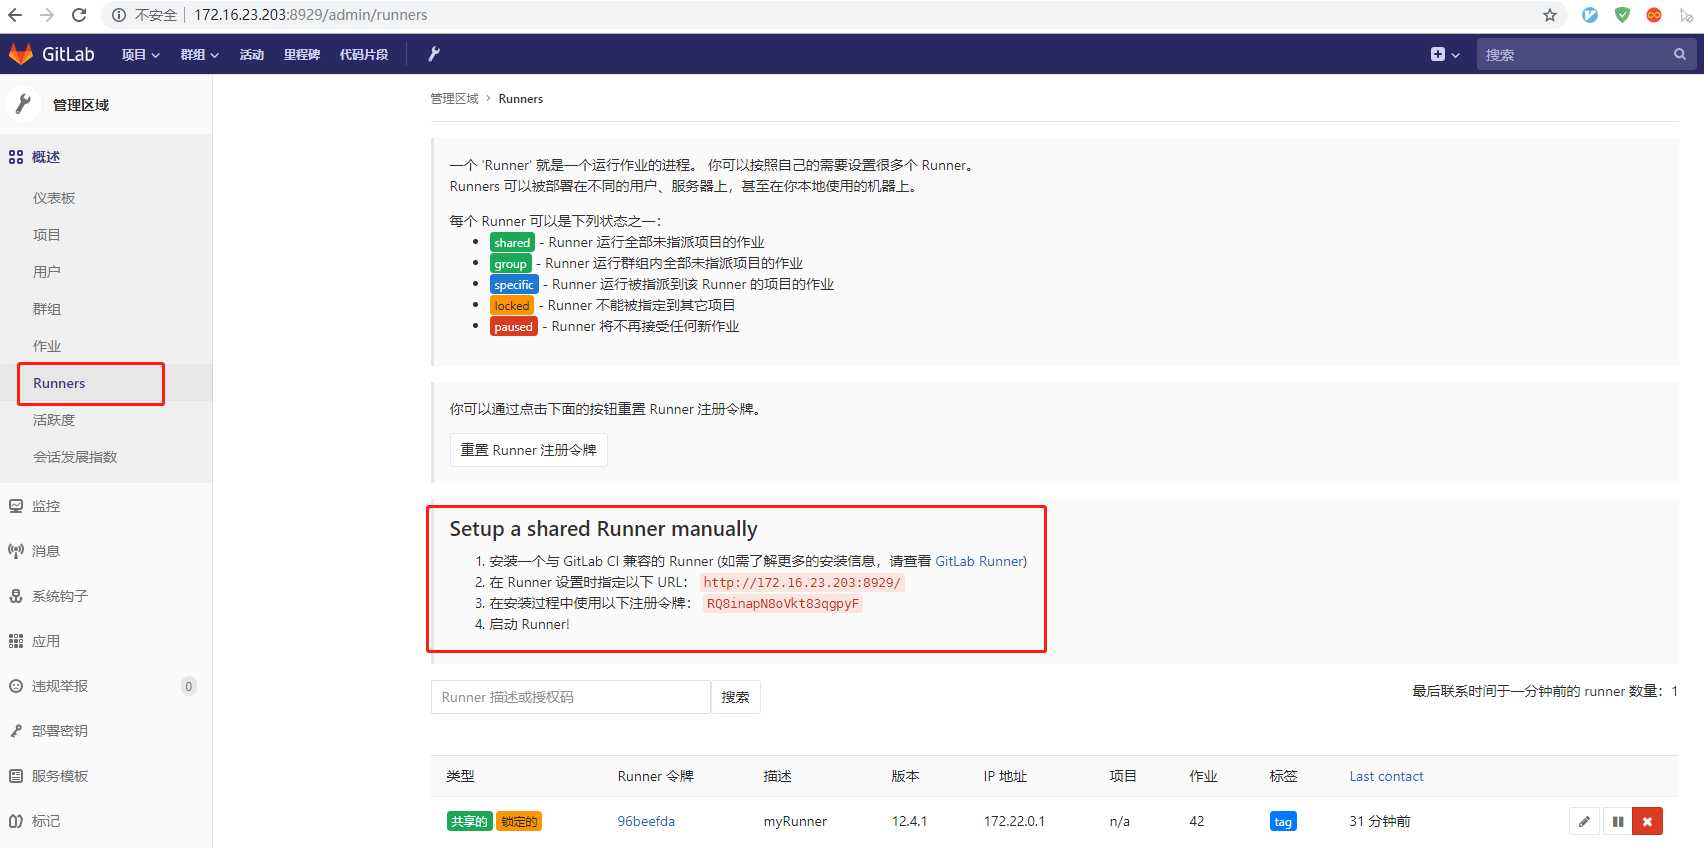Open 里程碑 in top navigation
The height and width of the screenshot is (848, 1704).
point(301,54)
